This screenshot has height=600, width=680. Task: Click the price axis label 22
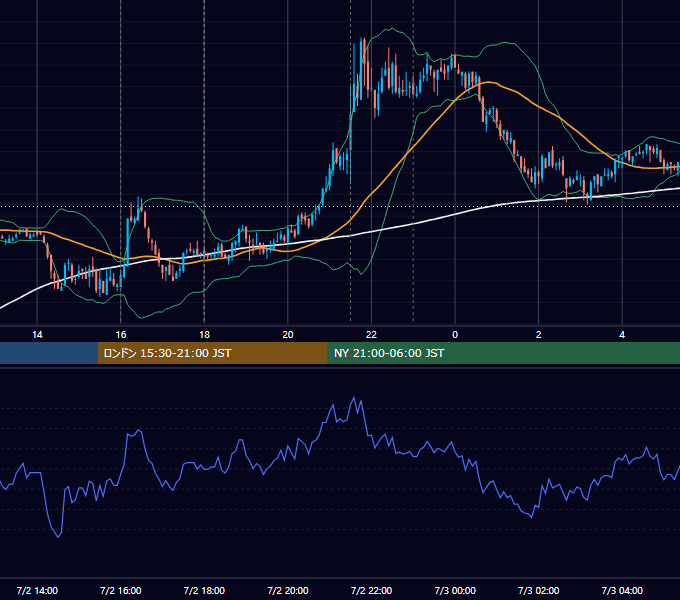point(371,335)
